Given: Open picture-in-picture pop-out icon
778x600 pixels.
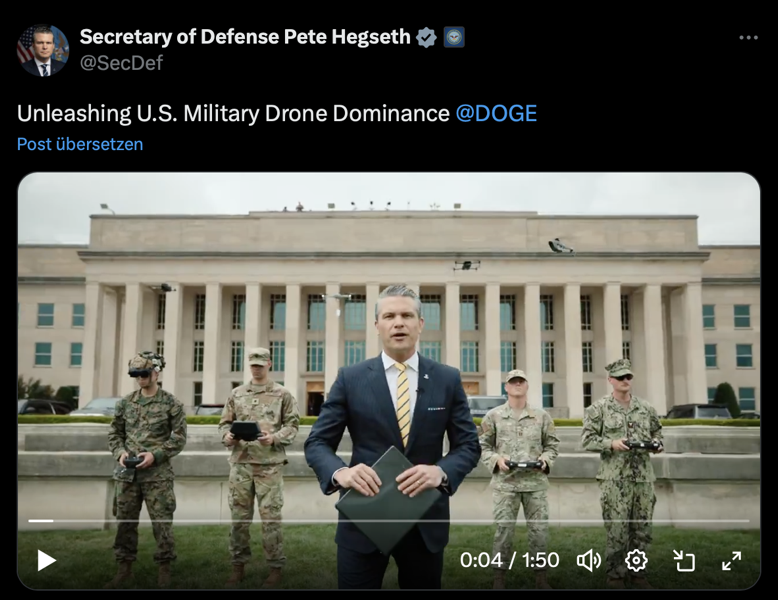Looking at the screenshot, I should click(x=684, y=561).
